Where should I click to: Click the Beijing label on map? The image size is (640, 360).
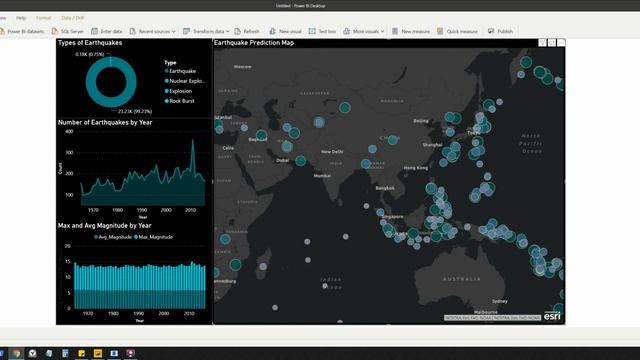[421, 121]
